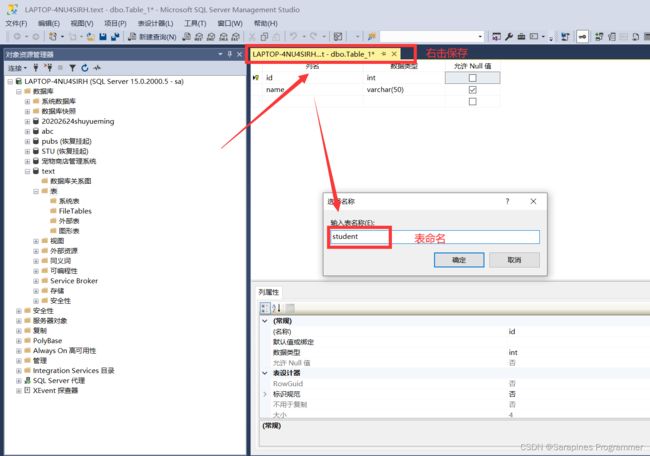Expand the abc database node
The width and height of the screenshot is (650, 456).
(x=27, y=131)
